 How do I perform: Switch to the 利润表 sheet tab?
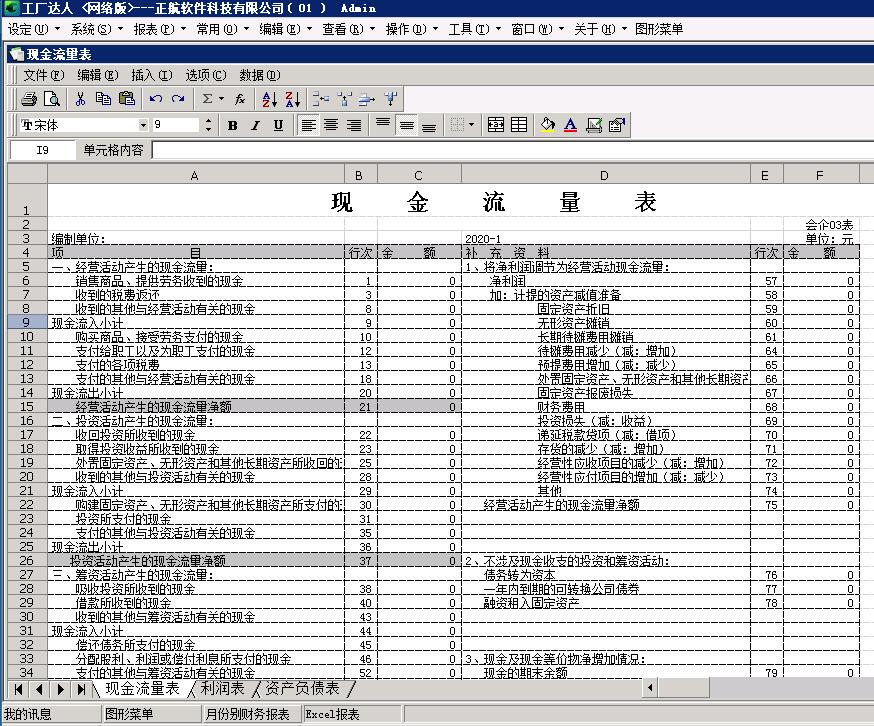222,688
